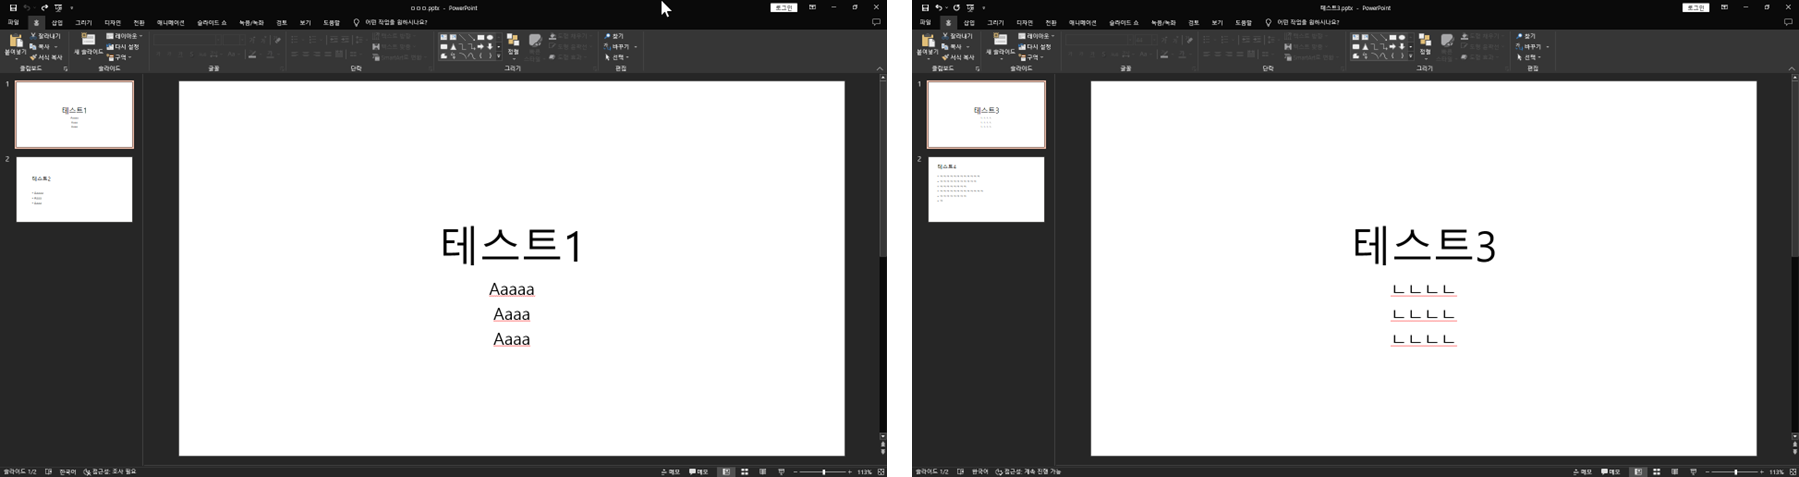The height and width of the screenshot is (477, 1799).
Task: Switch to Normal view in left window status bar
Action: point(727,471)
